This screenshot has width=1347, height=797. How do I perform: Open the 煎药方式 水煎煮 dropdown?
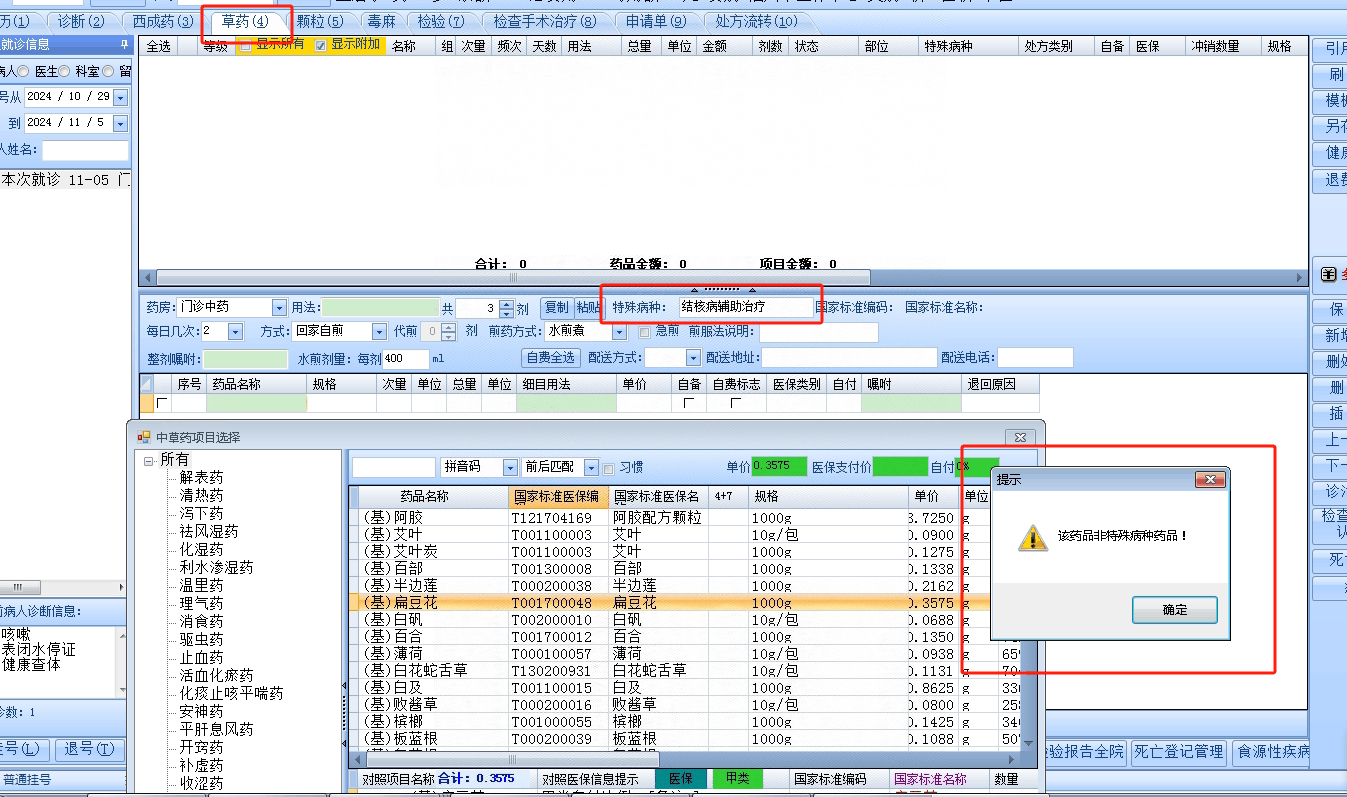click(x=619, y=331)
